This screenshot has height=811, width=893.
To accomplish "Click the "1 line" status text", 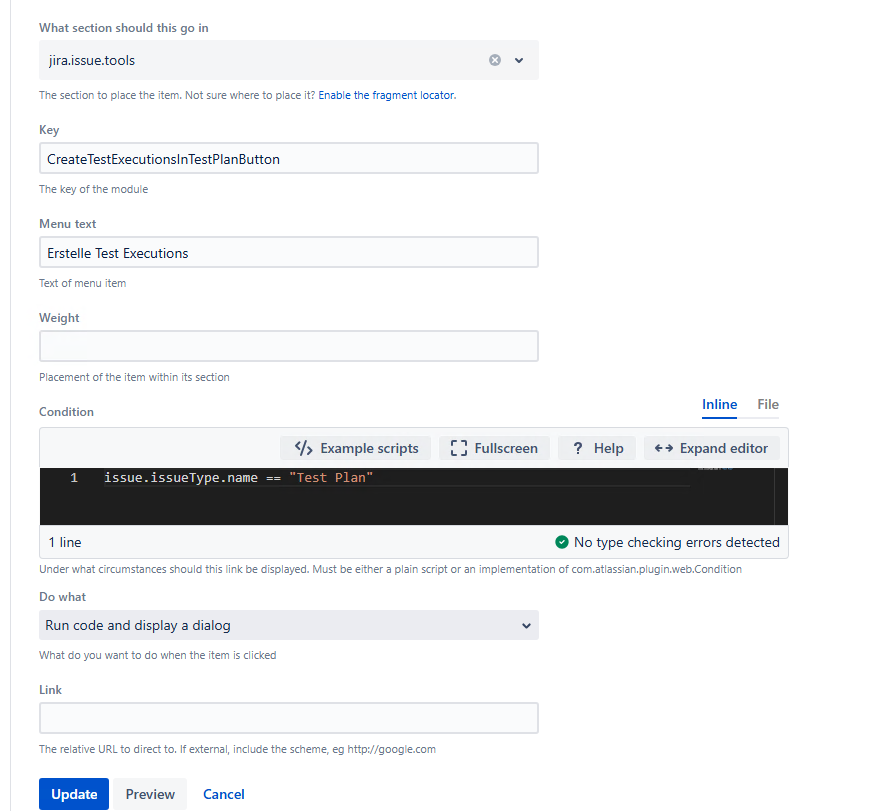I will pyautogui.click(x=65, y=542).
